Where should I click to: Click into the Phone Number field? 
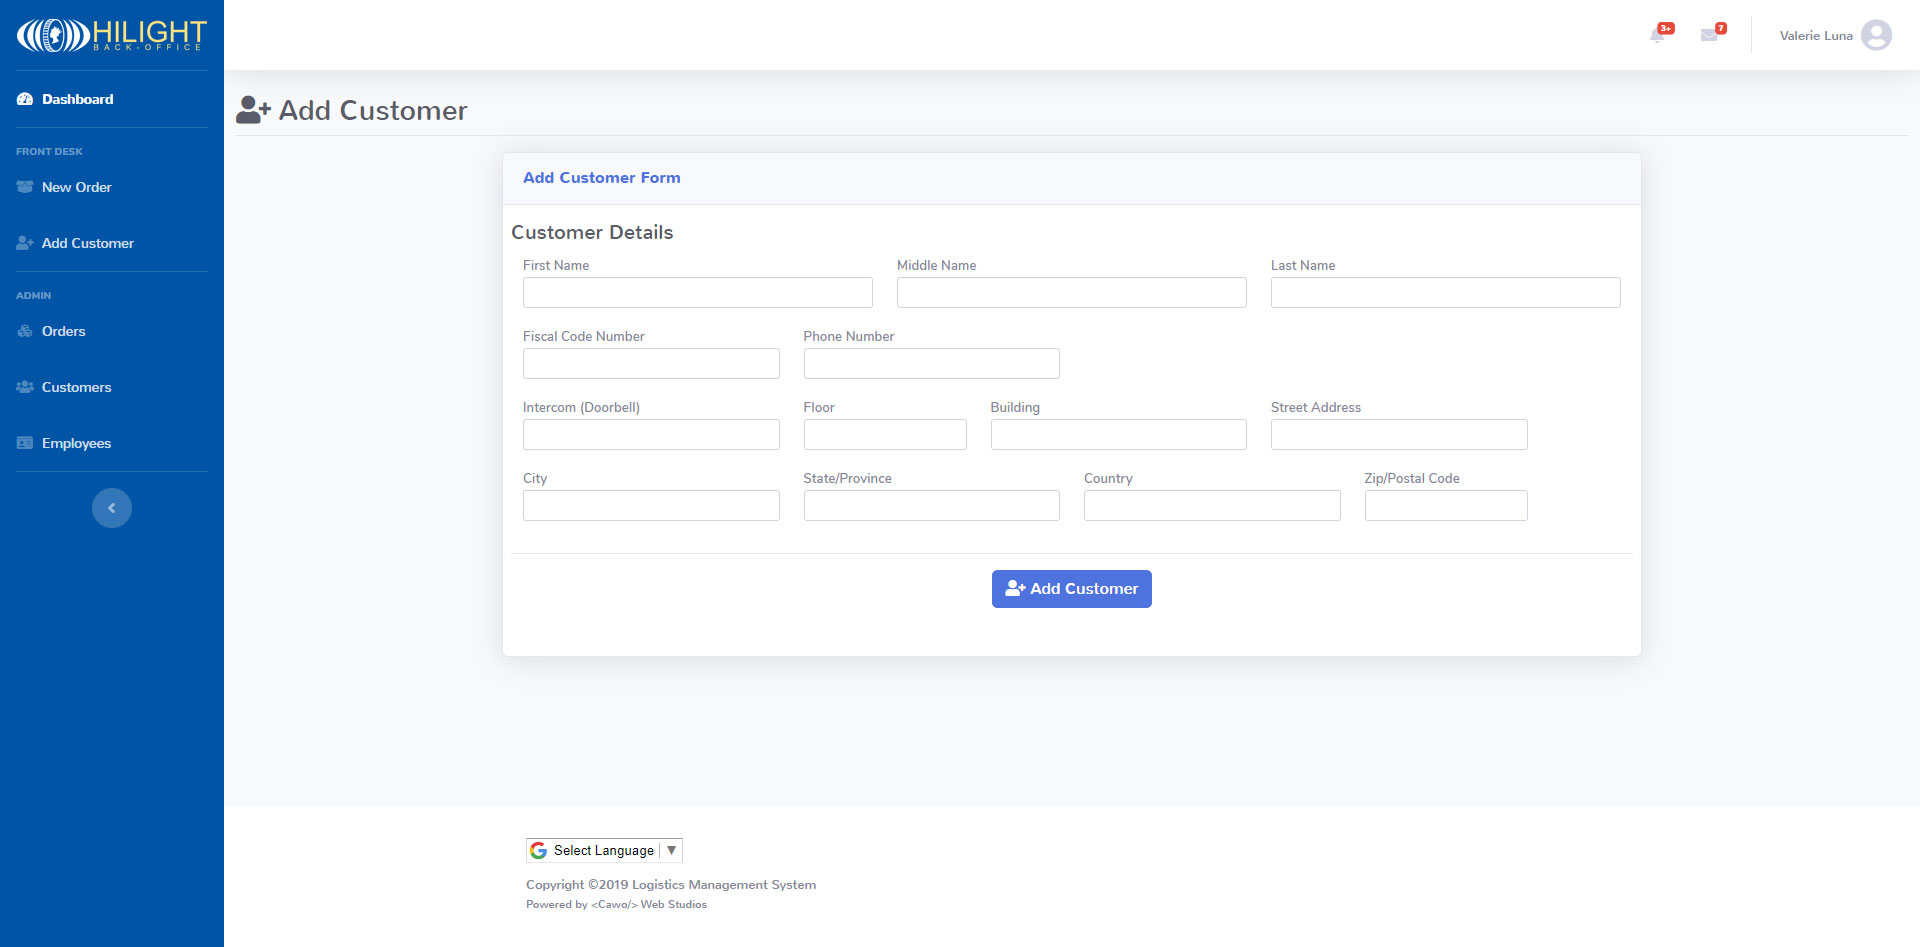point(931,364)
